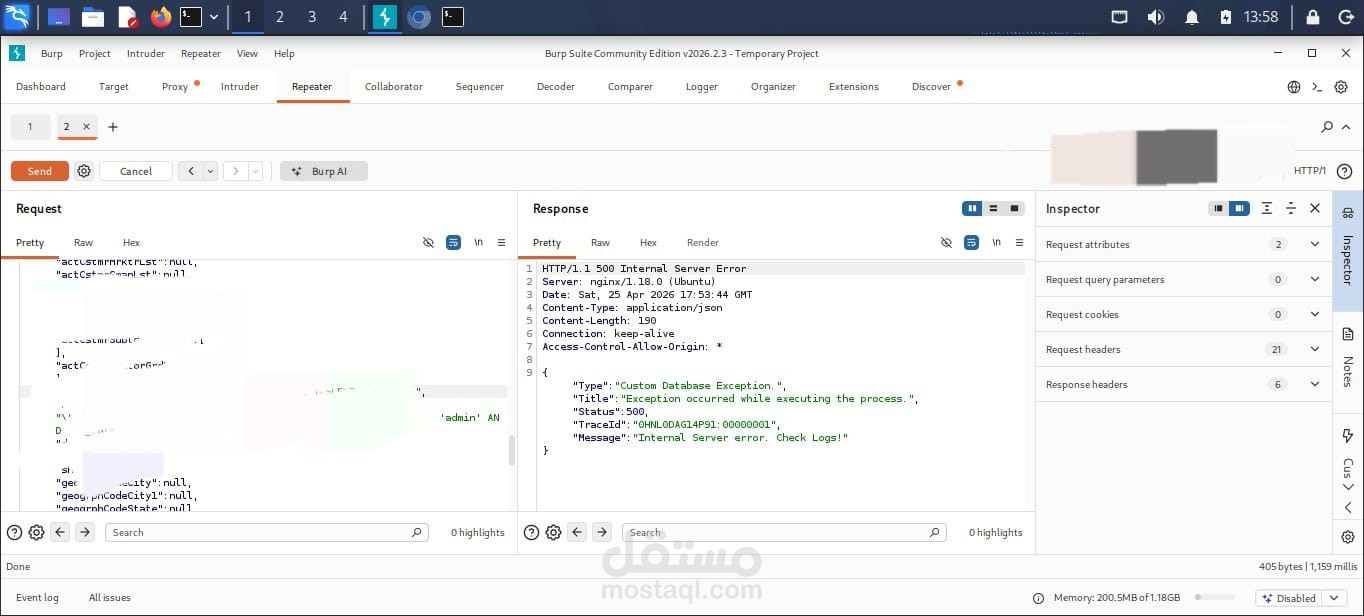This screenshot has width=1364, height=616.
Task: Select the Burp Suite taskbar window icon
Action: coord(385,16)
